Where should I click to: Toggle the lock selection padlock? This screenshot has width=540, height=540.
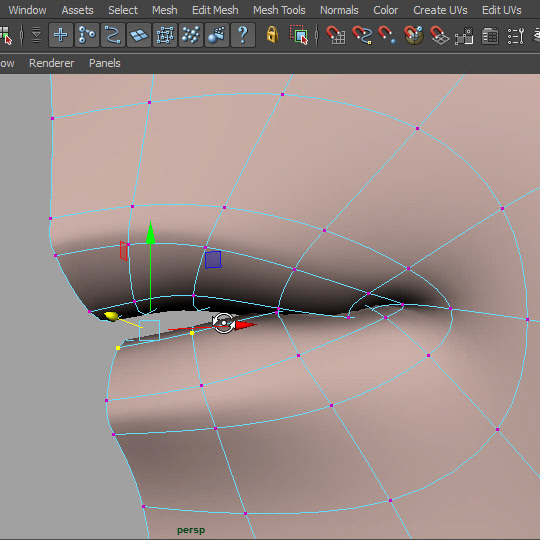click(x=272, y=35)
